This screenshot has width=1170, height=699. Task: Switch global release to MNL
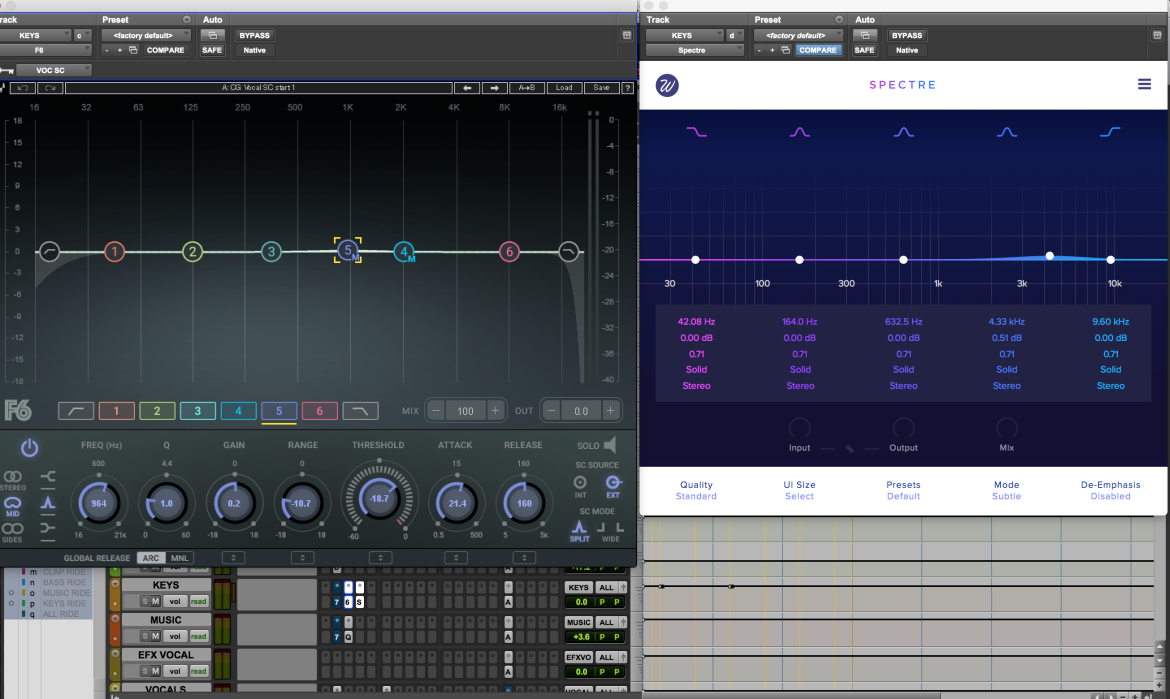(x=179, y=558)
